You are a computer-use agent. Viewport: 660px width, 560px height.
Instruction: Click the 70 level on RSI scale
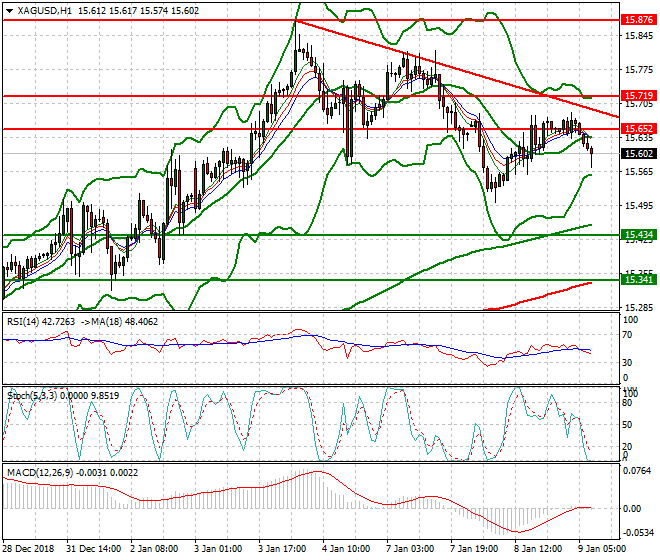(627, 335)
